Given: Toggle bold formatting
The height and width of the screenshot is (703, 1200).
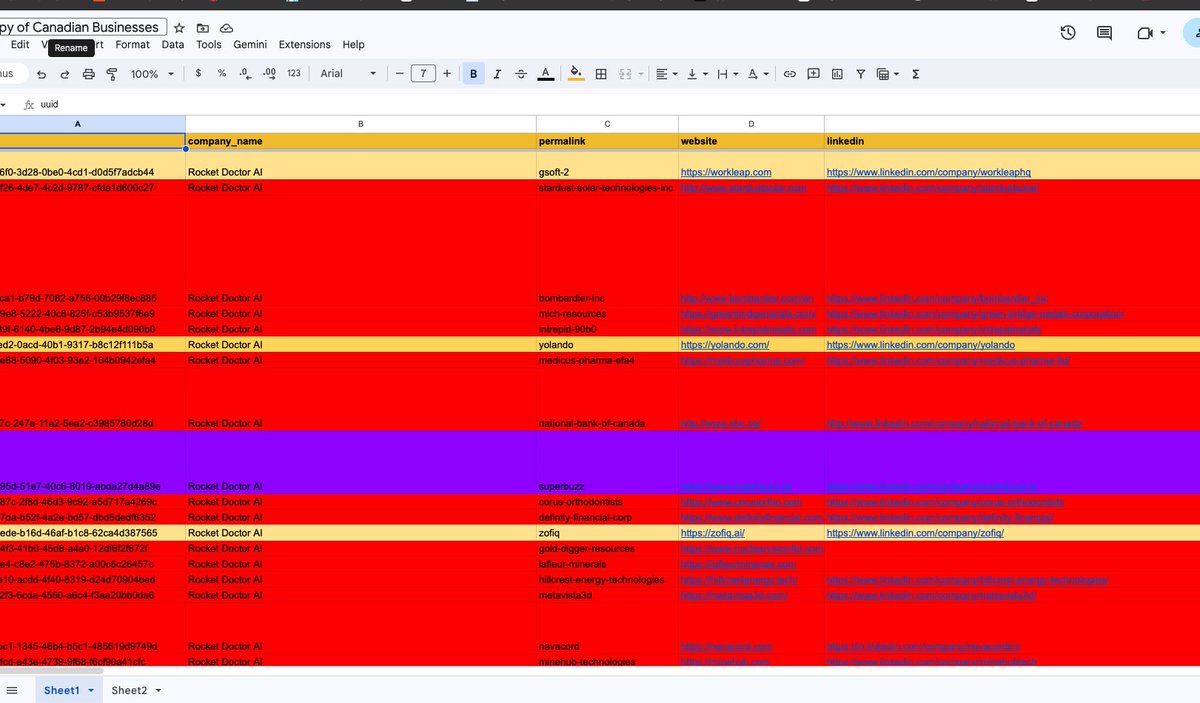Looking at the screenshot, I should (x=473, y=74).
